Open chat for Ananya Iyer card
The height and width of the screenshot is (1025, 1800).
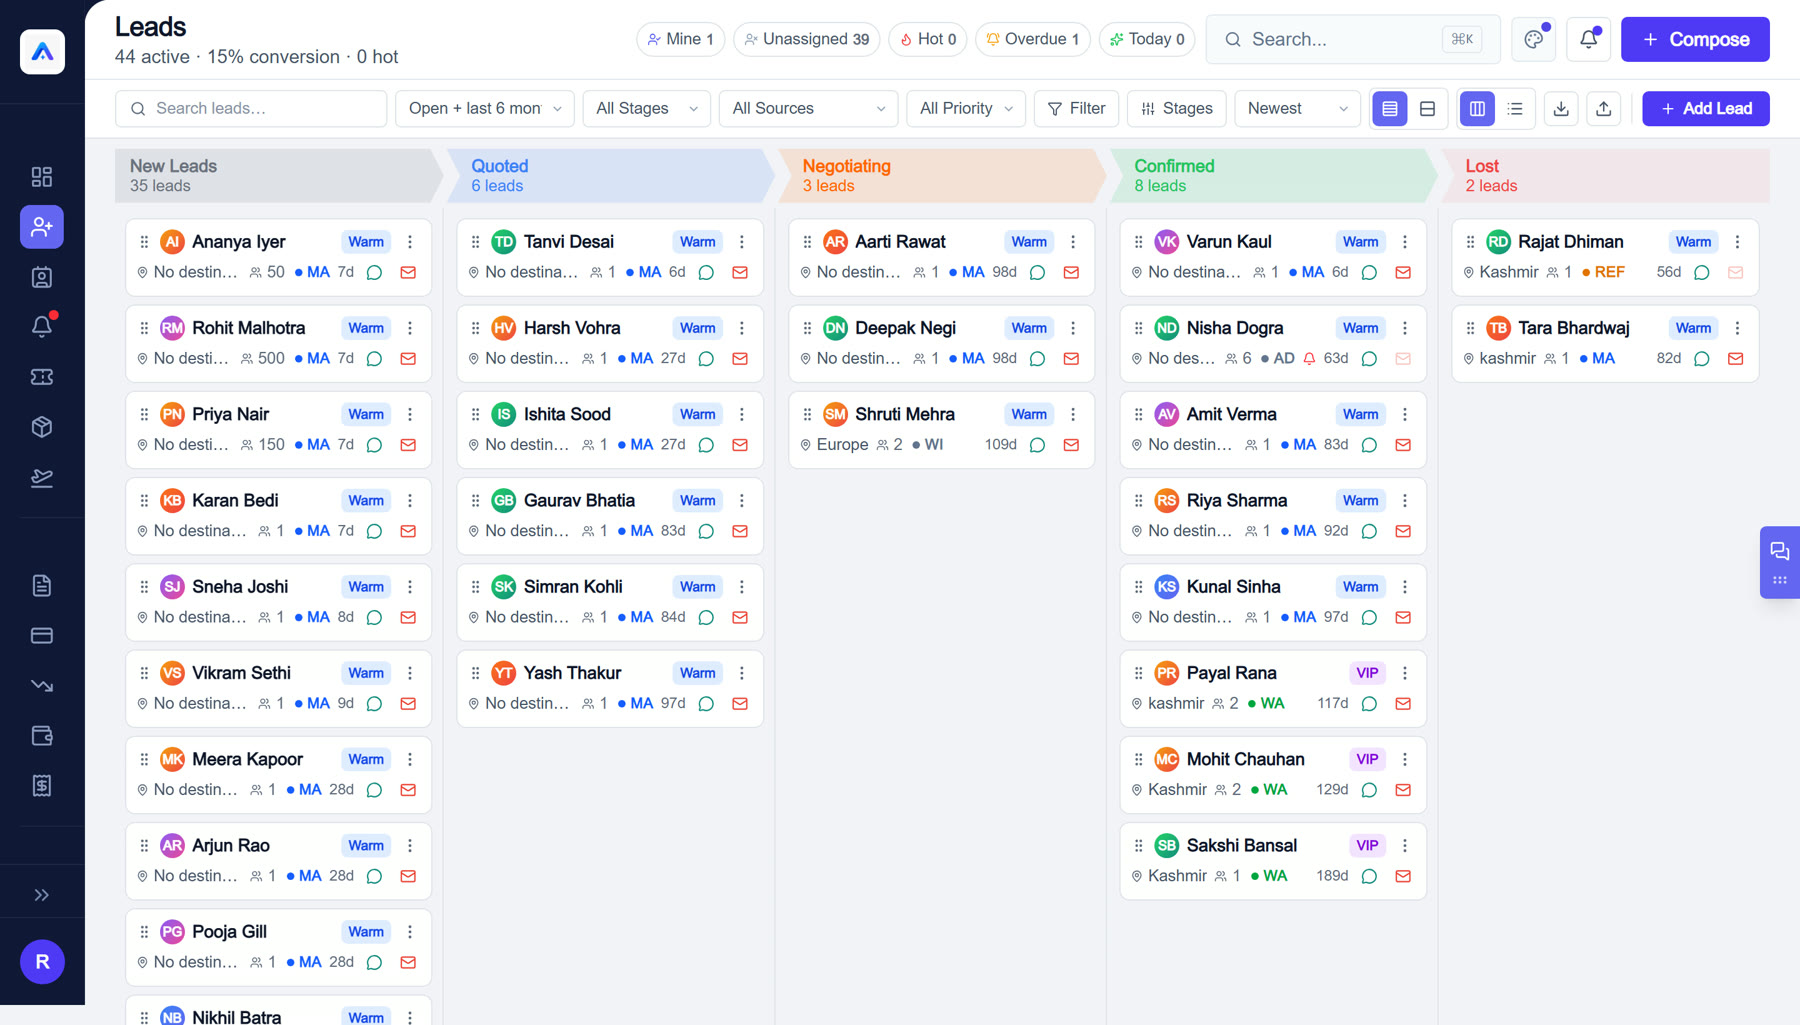375,272
